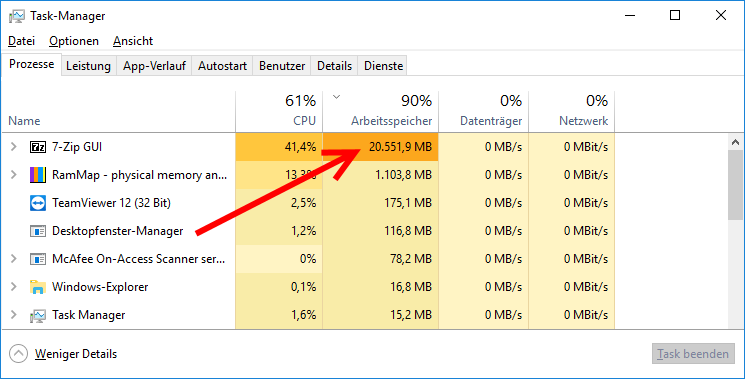The height and width of the screenshot is (379, 745).
Task: Sort by Arbeitsspeicher column header
Action: 381,111
